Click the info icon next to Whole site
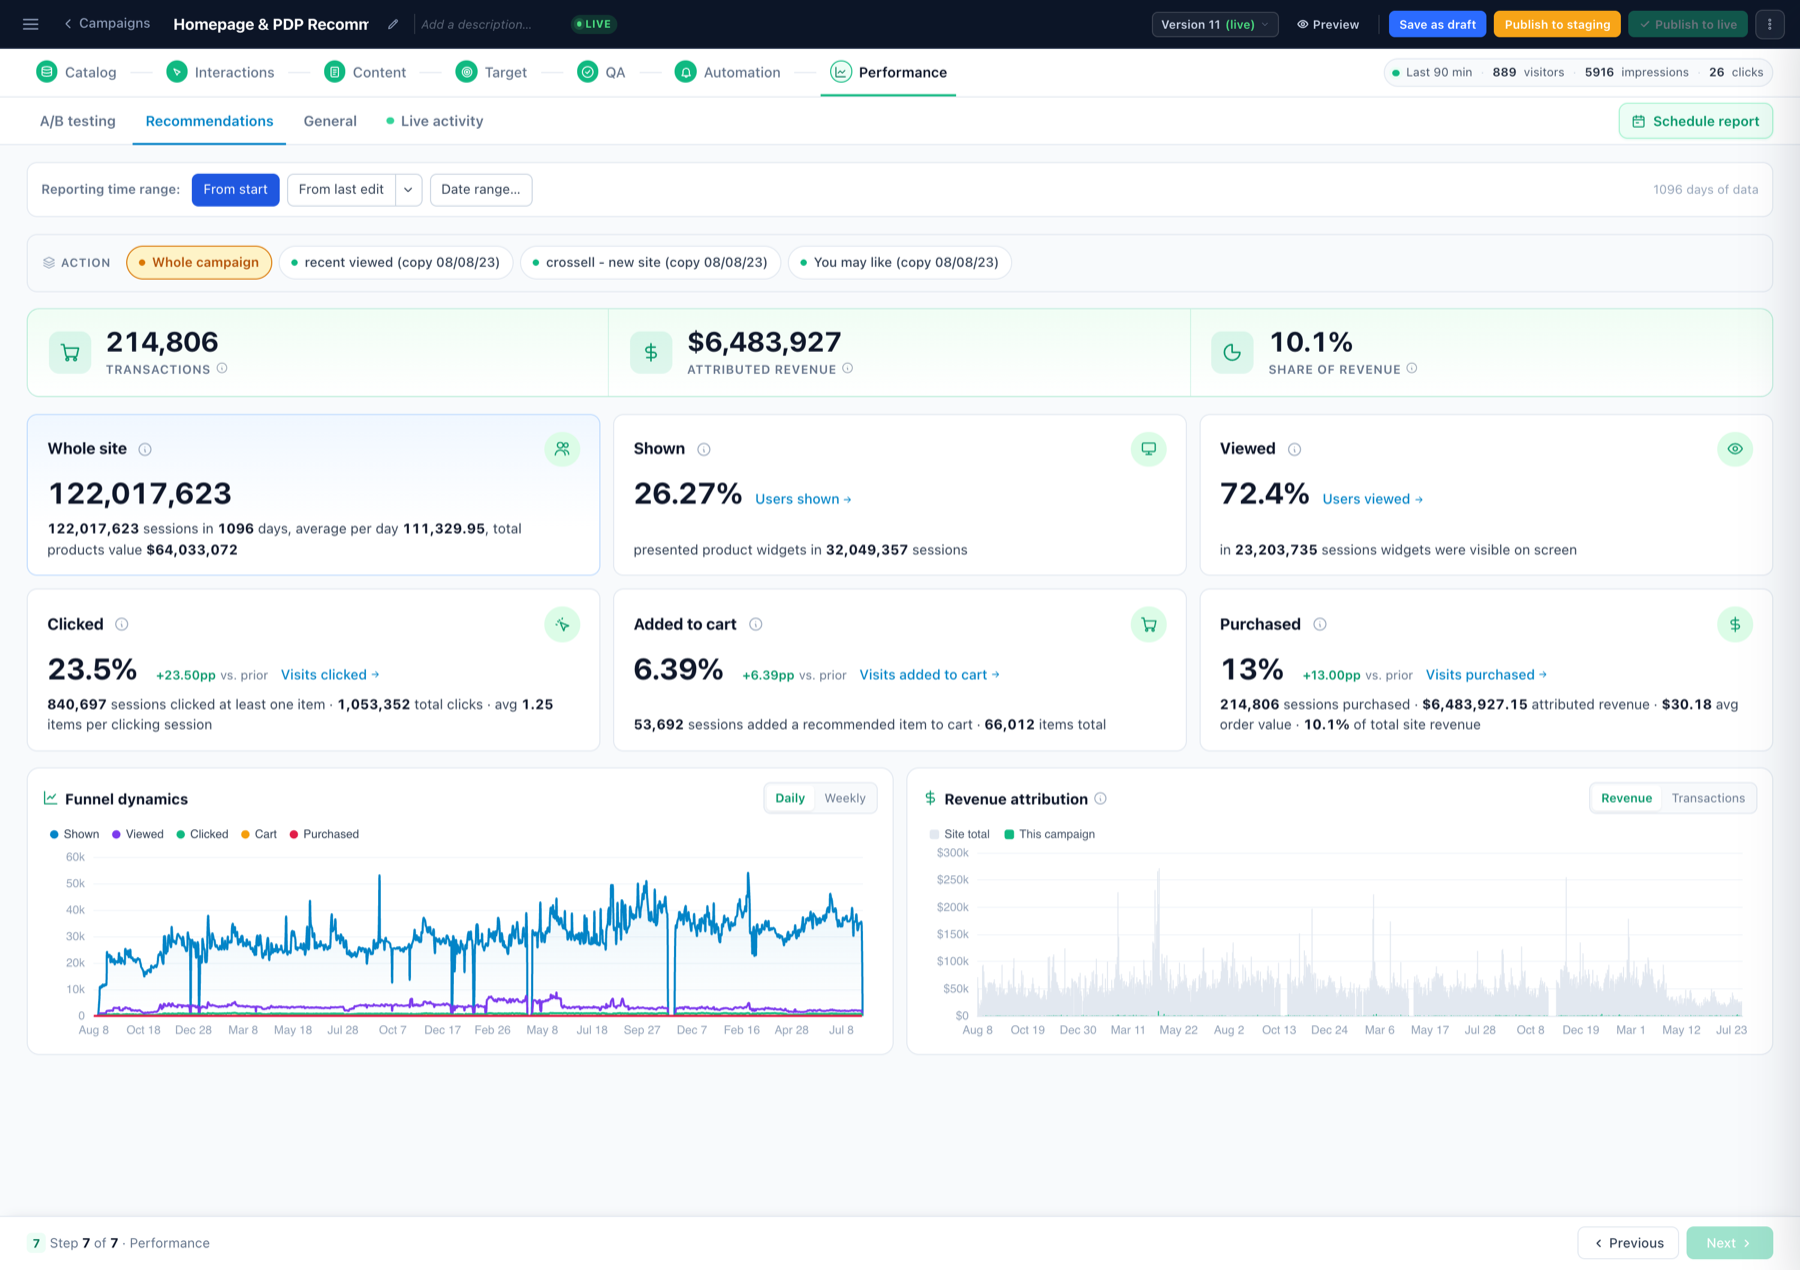The image size is (1800, 1270). pyautogui.click(x=145, y=449)
